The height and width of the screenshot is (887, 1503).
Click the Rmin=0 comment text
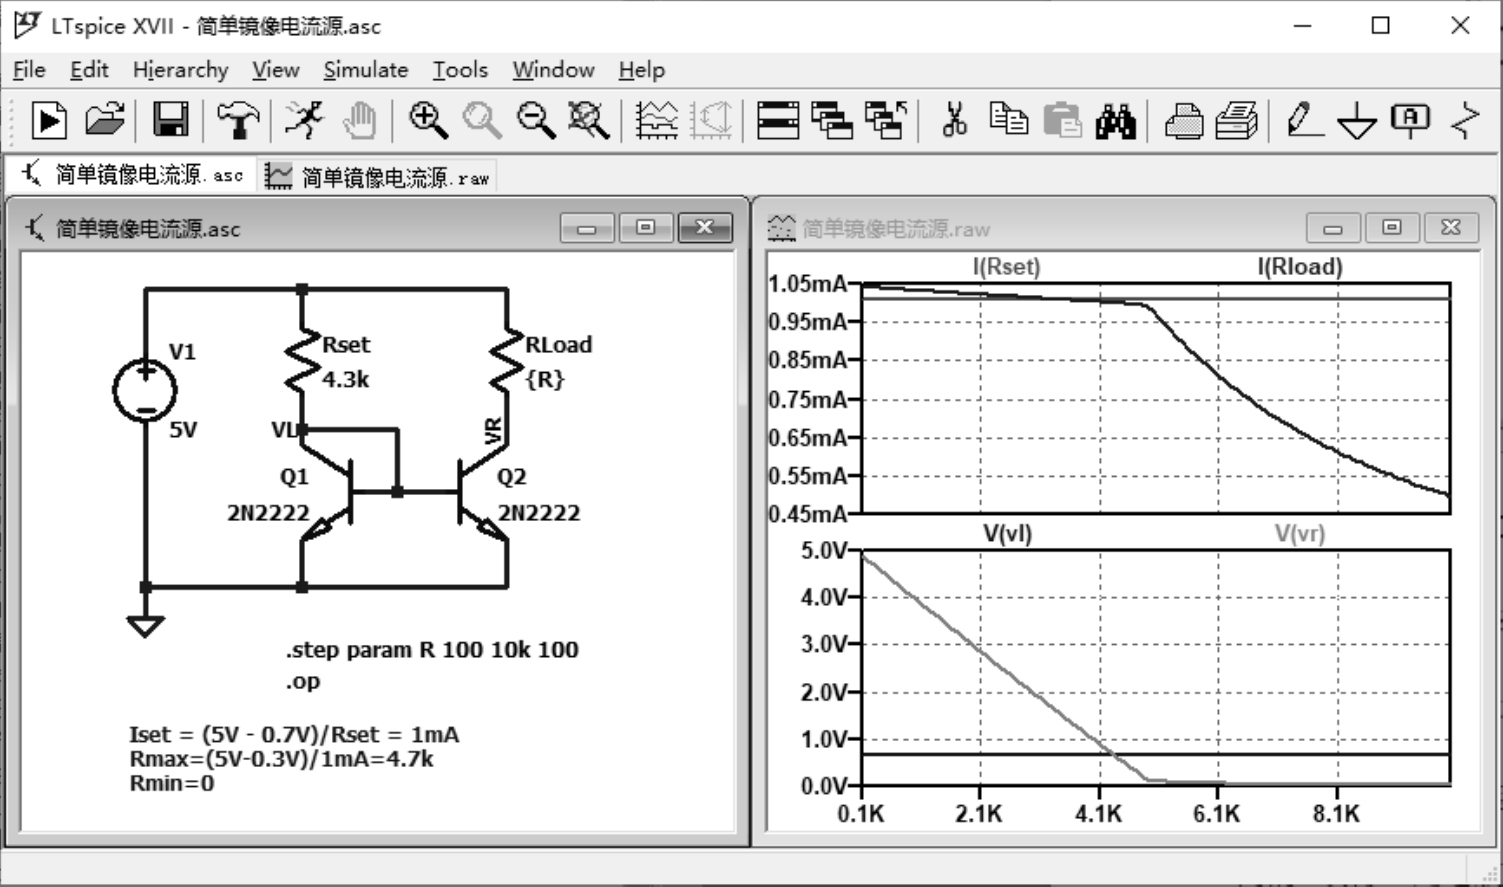pos(172,783)
